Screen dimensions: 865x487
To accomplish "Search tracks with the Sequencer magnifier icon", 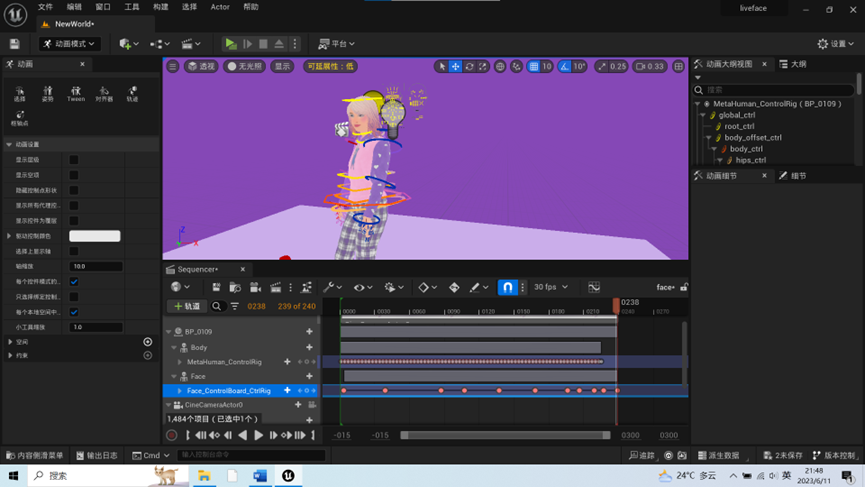I will 217,306.
